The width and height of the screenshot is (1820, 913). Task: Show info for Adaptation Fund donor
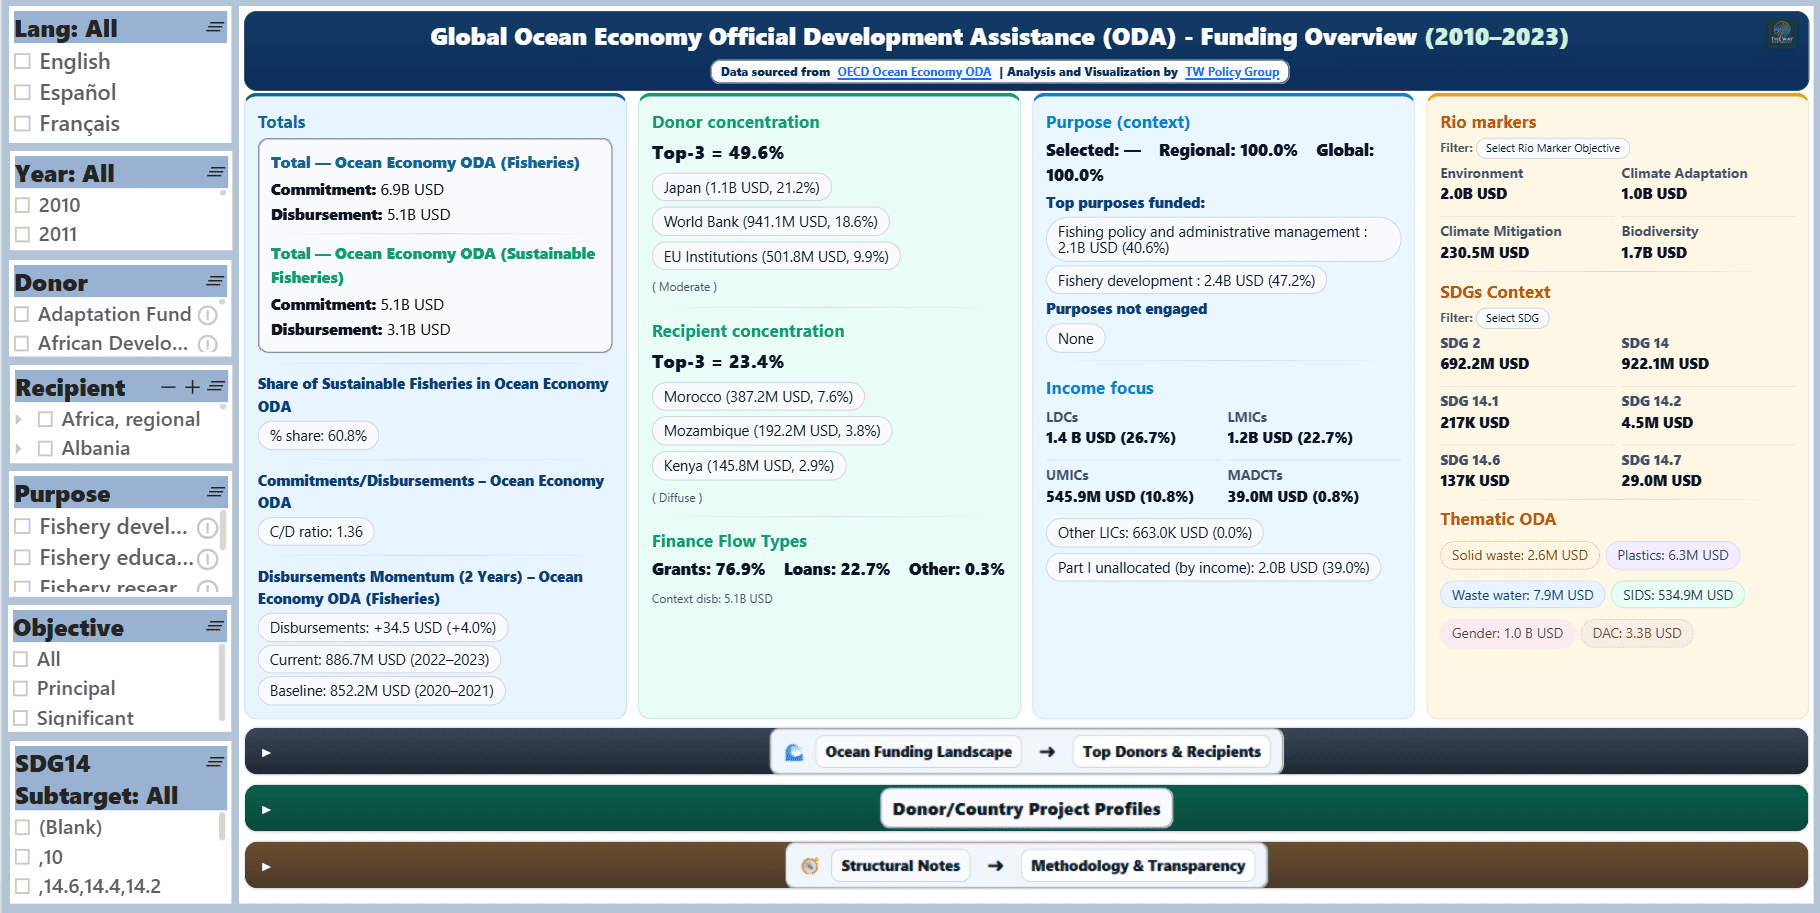point(208,315)
